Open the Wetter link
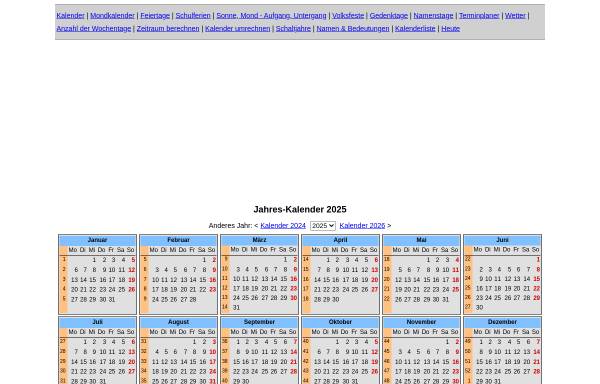 (x=515, y=16)
